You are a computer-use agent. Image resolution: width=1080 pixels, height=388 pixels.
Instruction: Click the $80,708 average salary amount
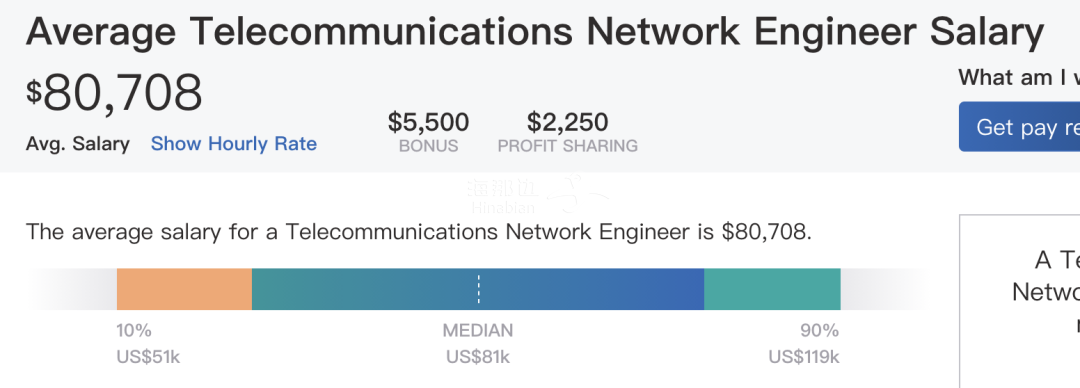(x=114, y=92)
